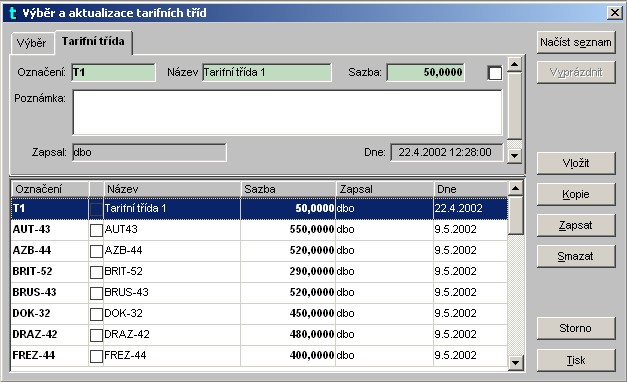The image size is (627, 382).
Task: Click the Vložit button
Action: [576, 163]
